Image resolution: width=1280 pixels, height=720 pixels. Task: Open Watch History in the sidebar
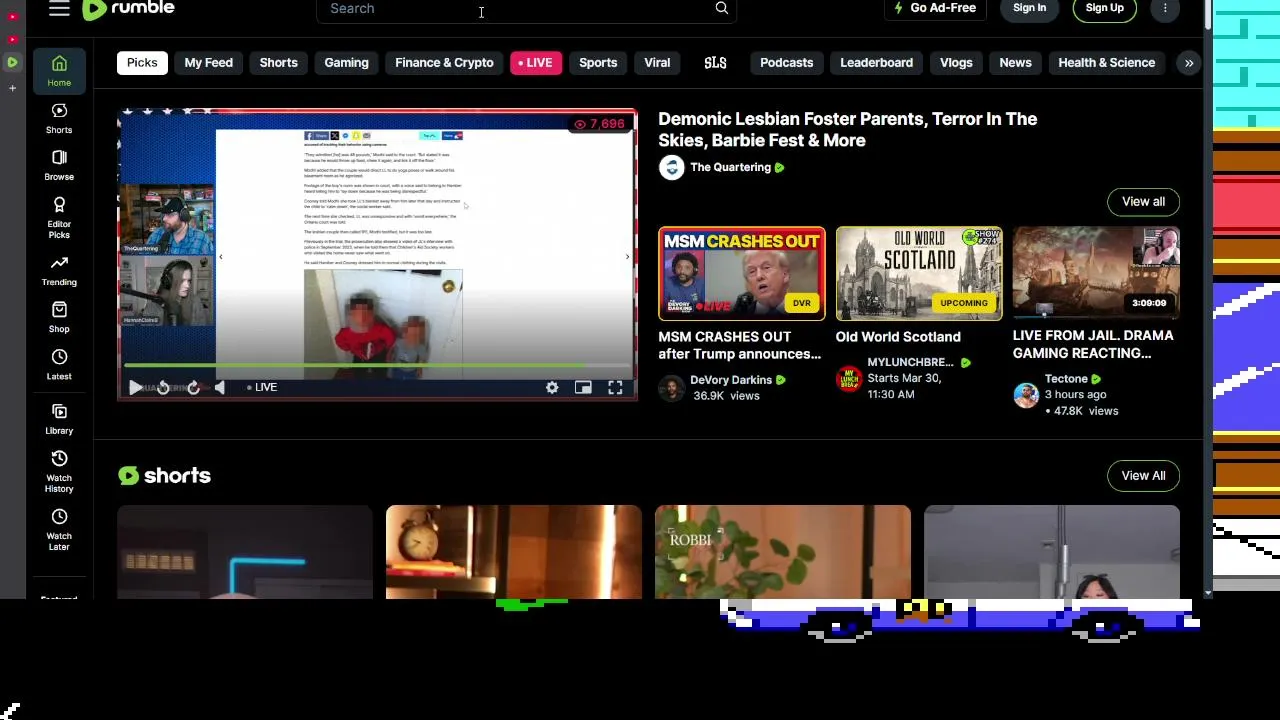[x=59, y=471]
